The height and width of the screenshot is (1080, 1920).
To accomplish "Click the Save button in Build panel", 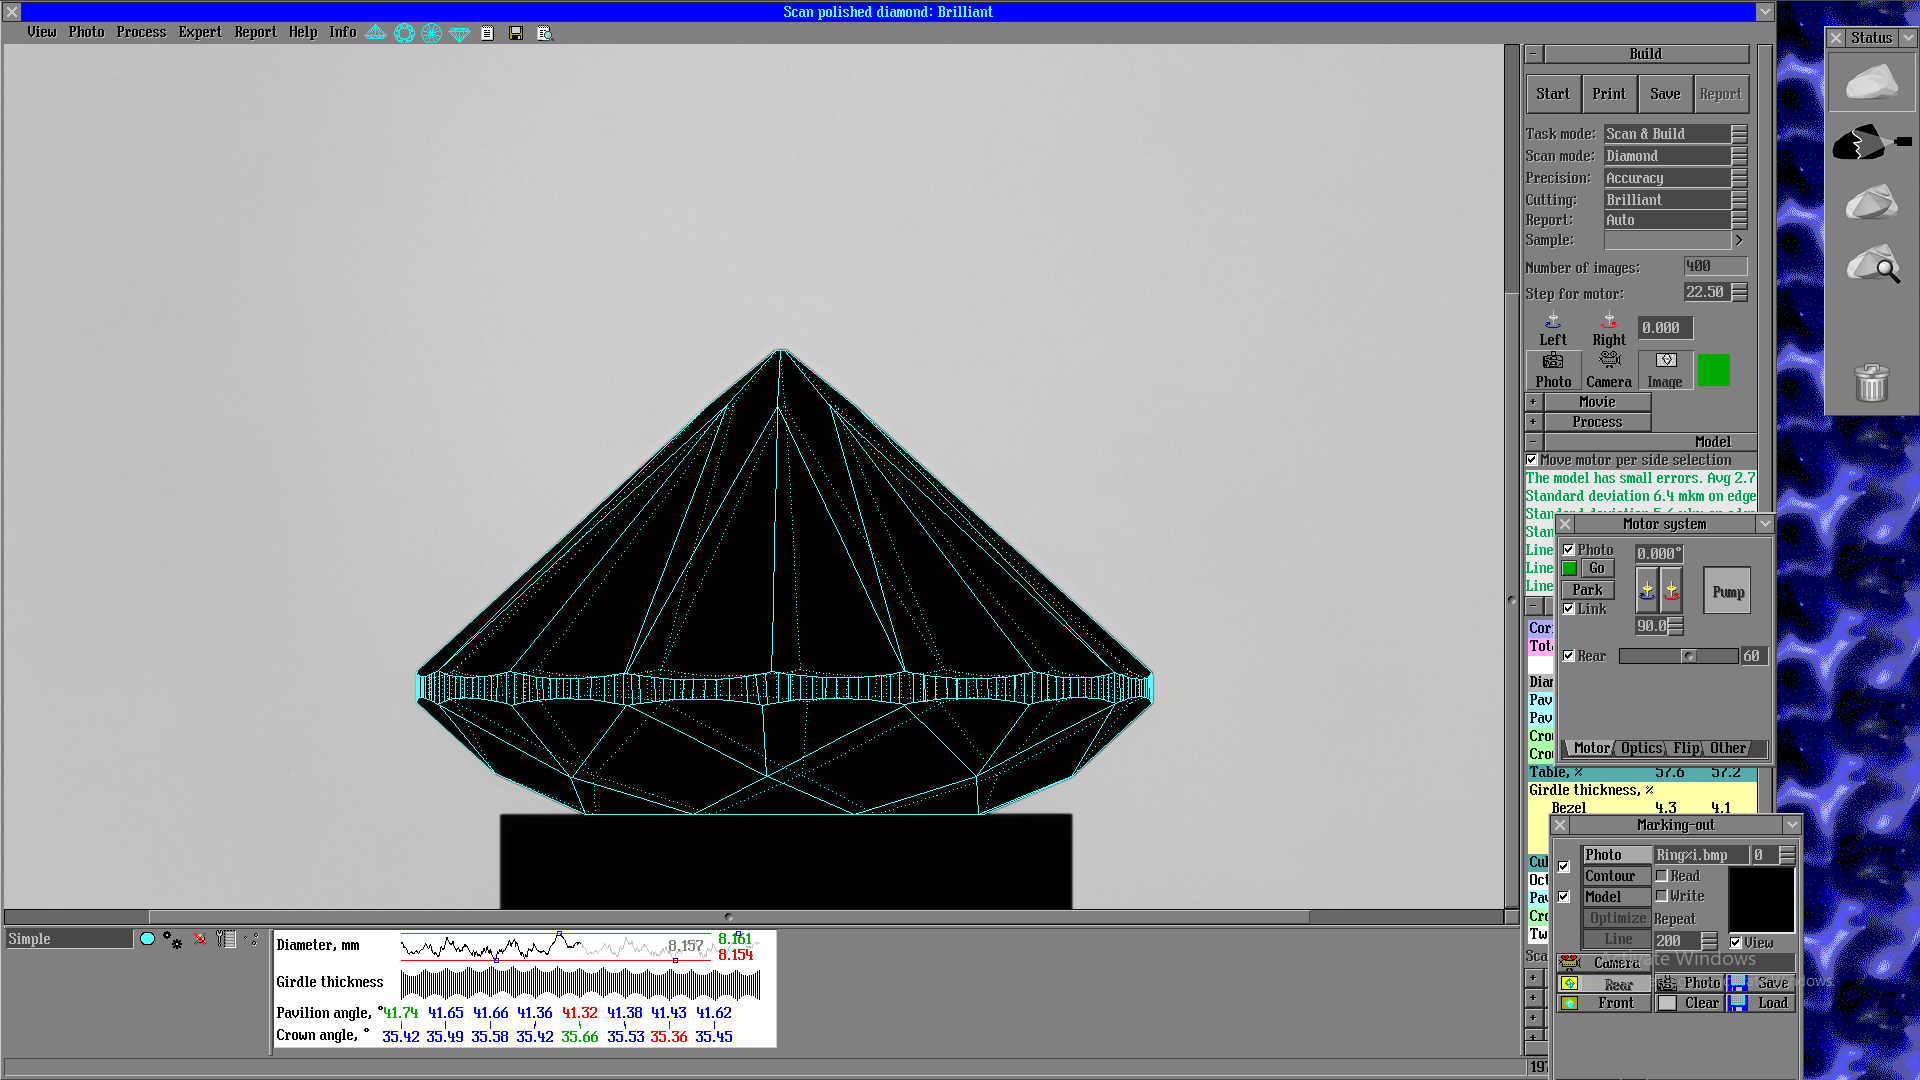I will (1665, 94).
